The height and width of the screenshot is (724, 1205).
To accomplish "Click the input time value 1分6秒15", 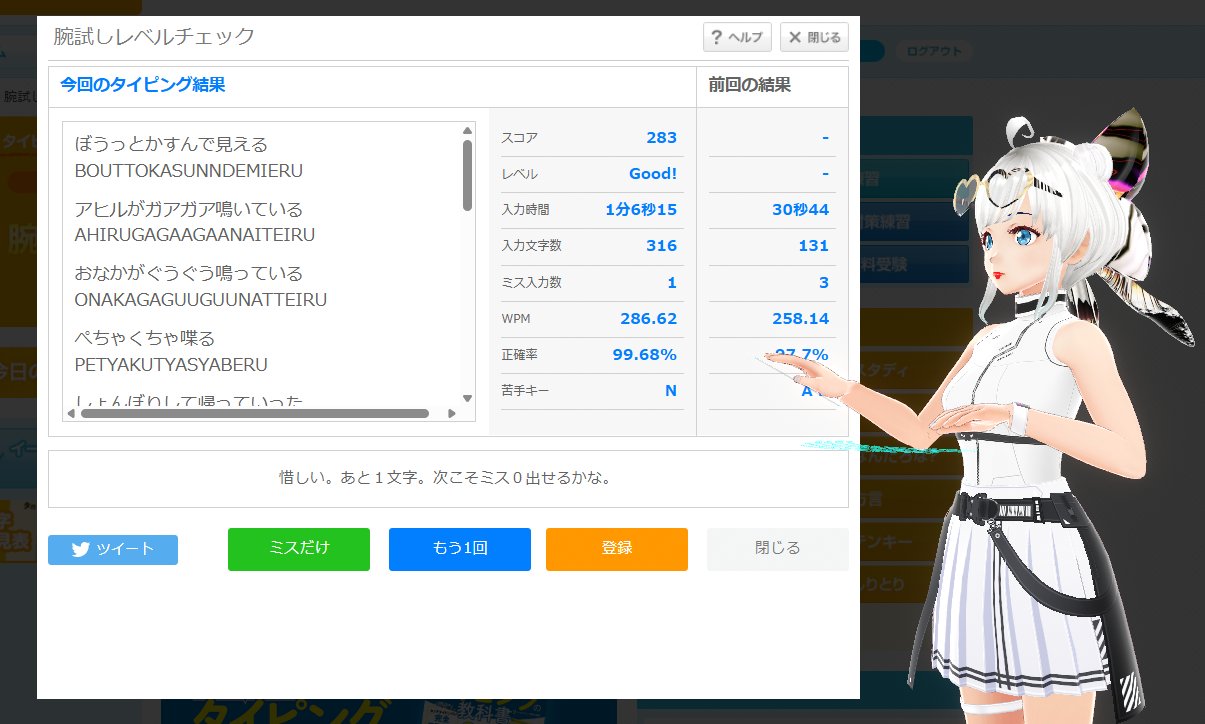I will coord(641,209).
